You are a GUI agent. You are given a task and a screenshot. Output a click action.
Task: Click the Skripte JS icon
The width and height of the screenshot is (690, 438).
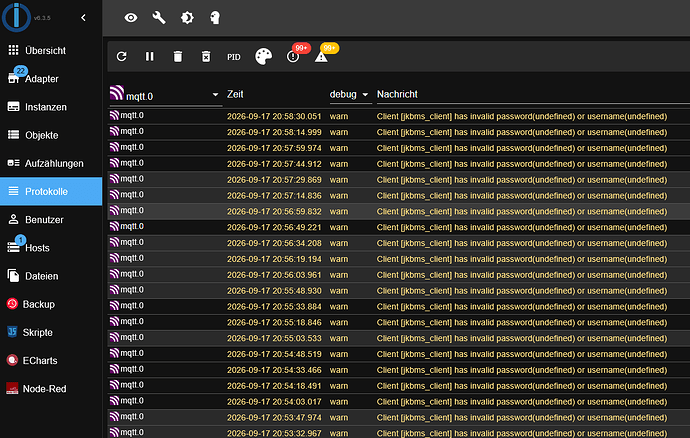[x=12, y=331]
